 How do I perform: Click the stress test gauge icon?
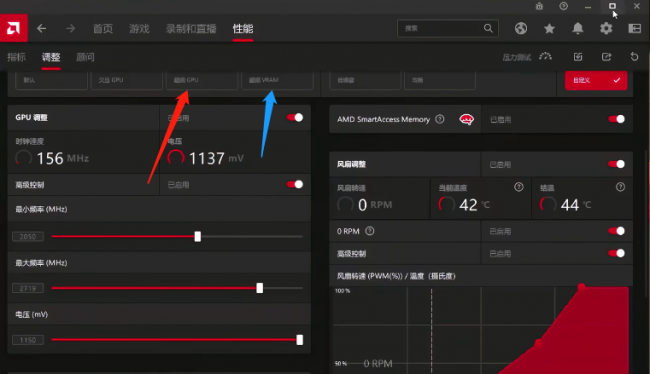[546, 56]
